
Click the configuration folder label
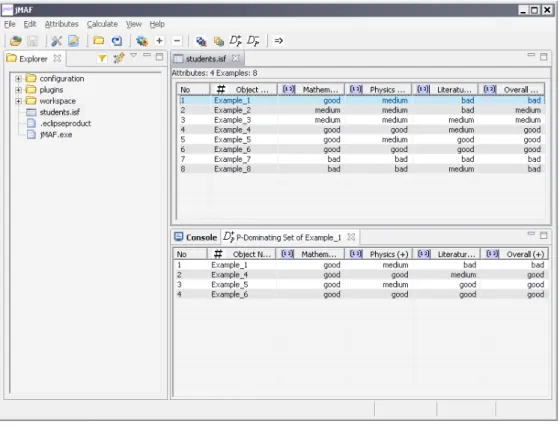pos(62,79)
